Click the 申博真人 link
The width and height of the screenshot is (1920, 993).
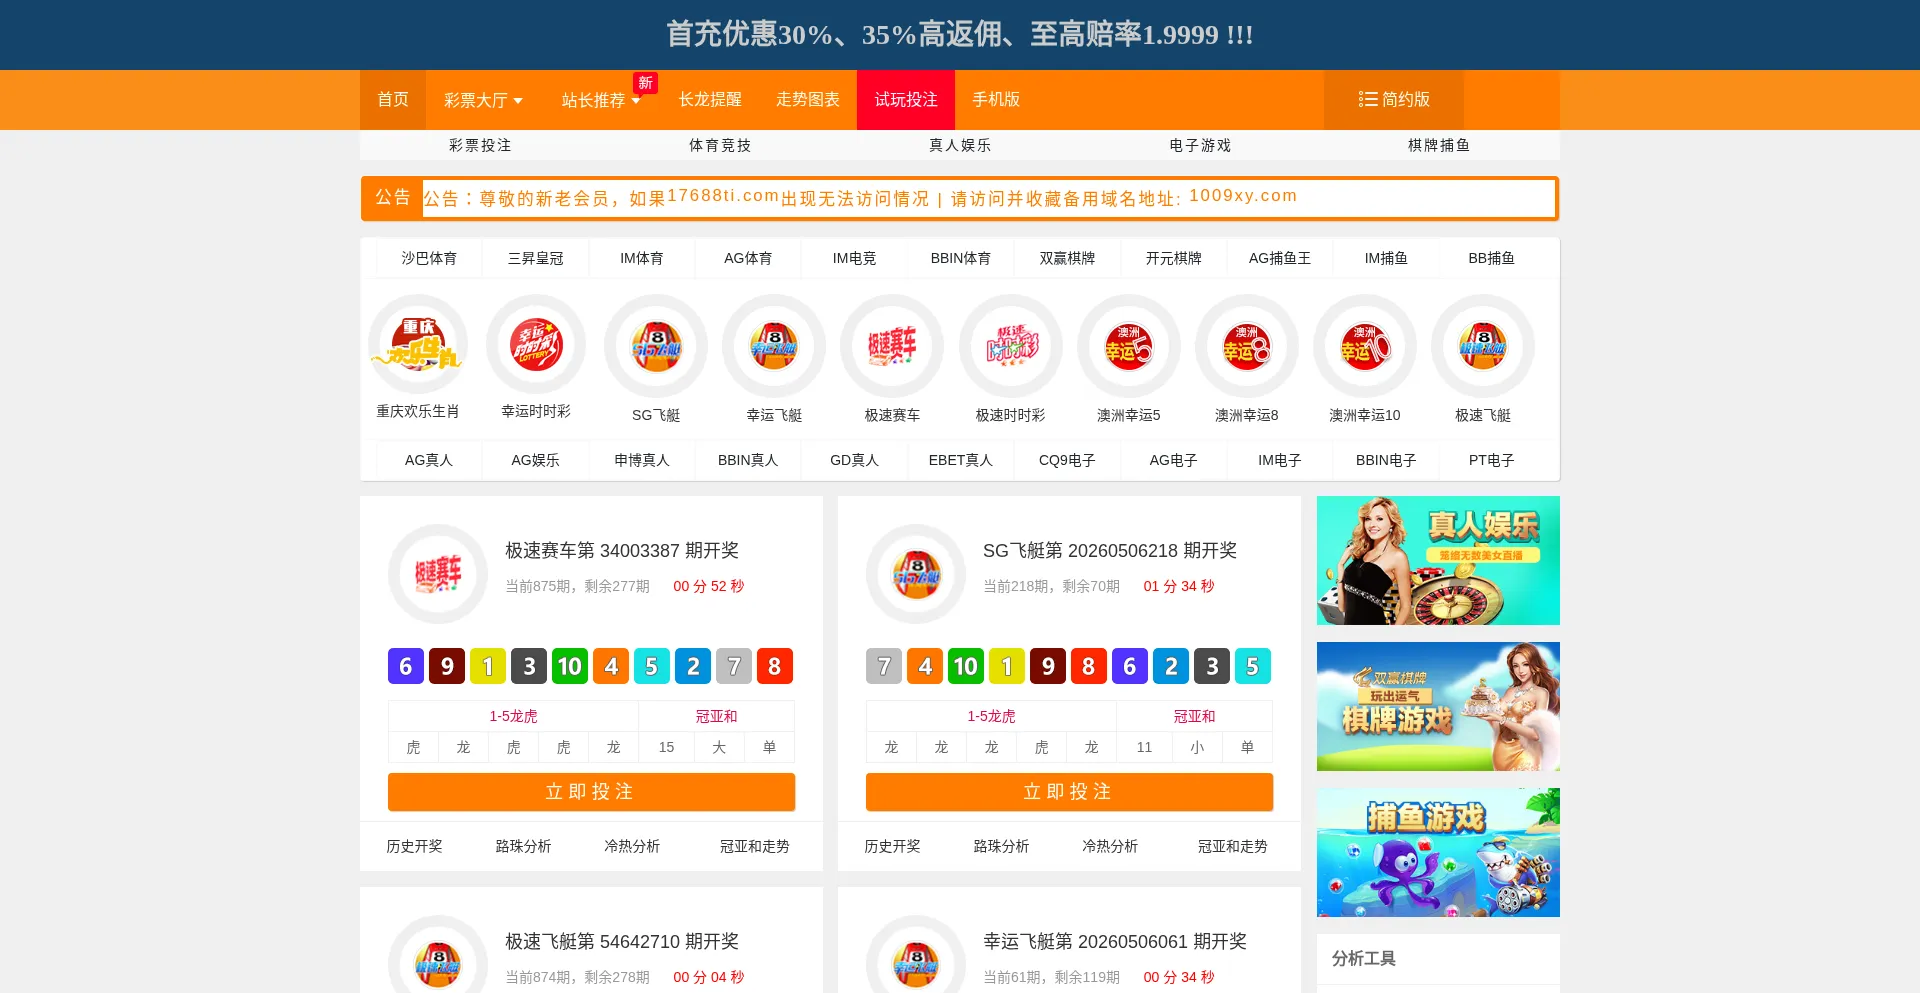pyautogui.click(x=642, y=460)
